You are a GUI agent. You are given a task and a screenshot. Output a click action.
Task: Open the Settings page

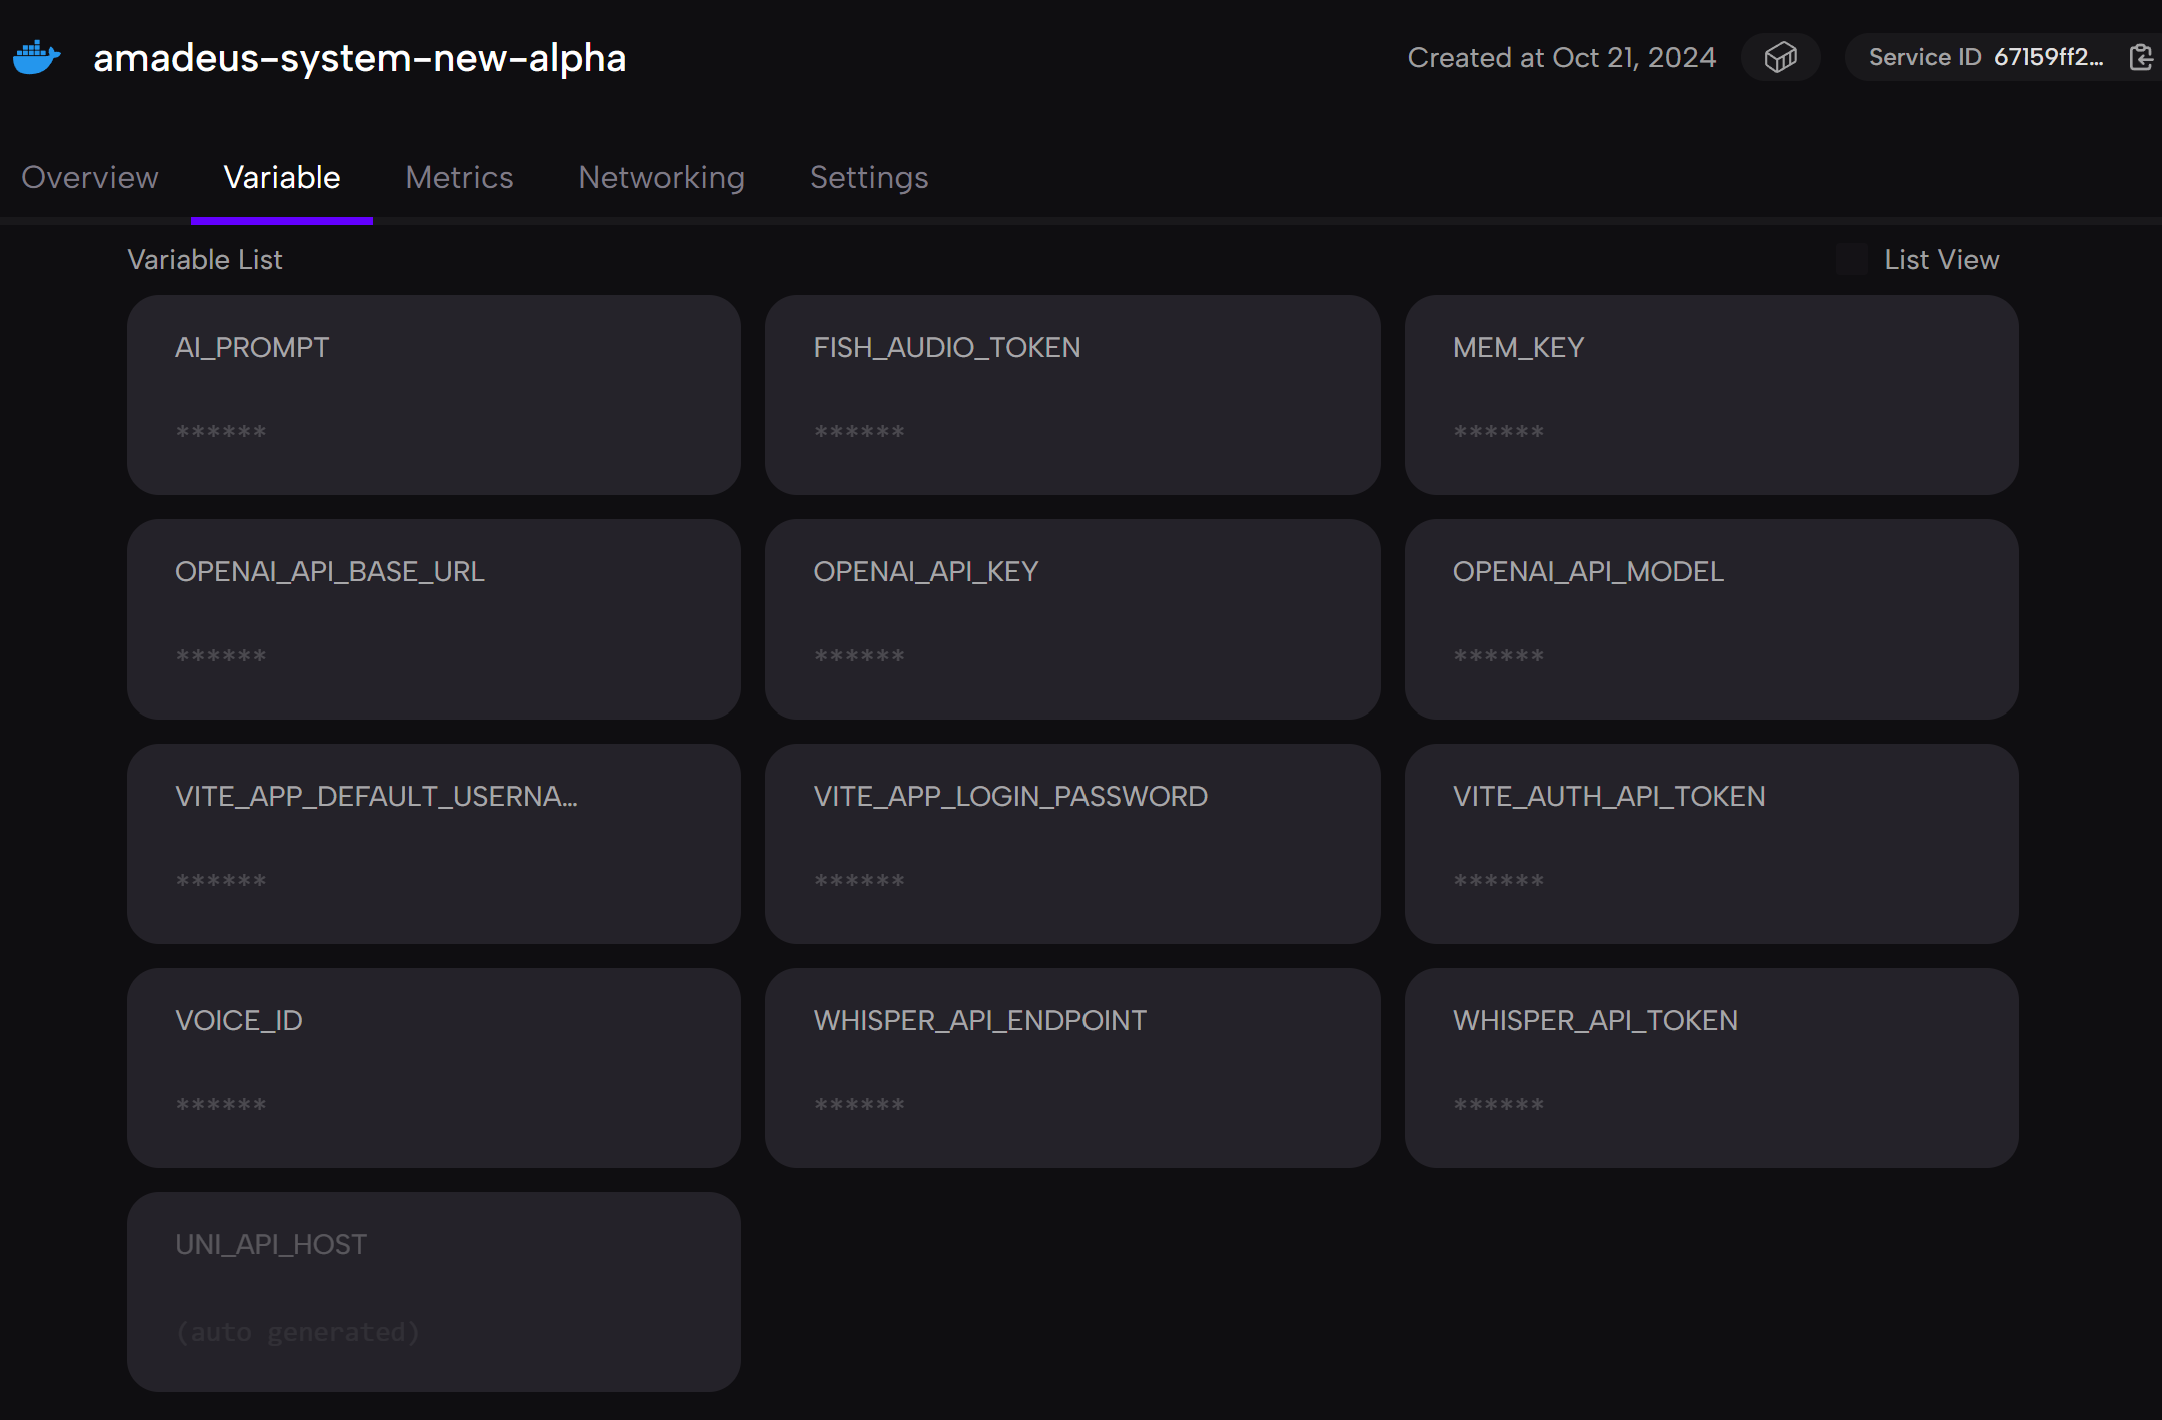coord(867,176)
